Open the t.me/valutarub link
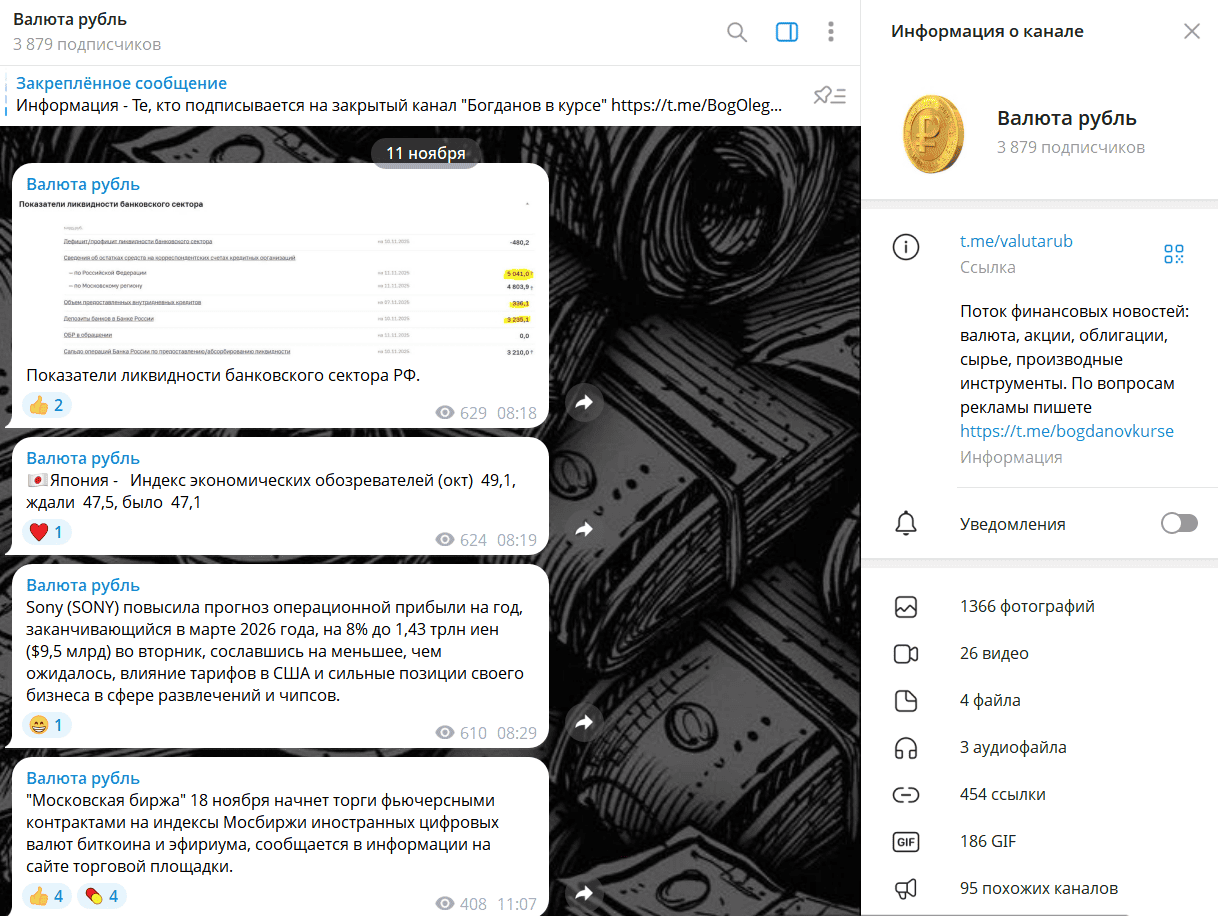This screenshot has width=1218, height=916. click(1016, 241)
